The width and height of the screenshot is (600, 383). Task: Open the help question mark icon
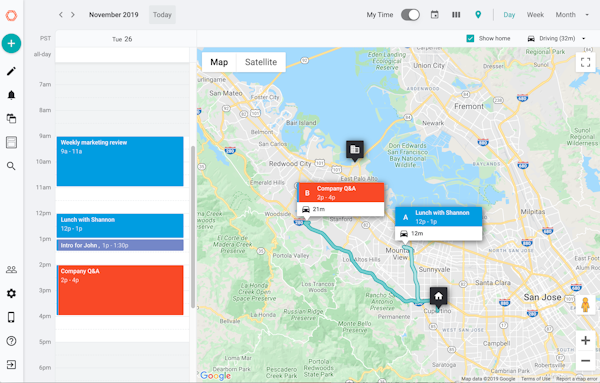coord(11,341)
